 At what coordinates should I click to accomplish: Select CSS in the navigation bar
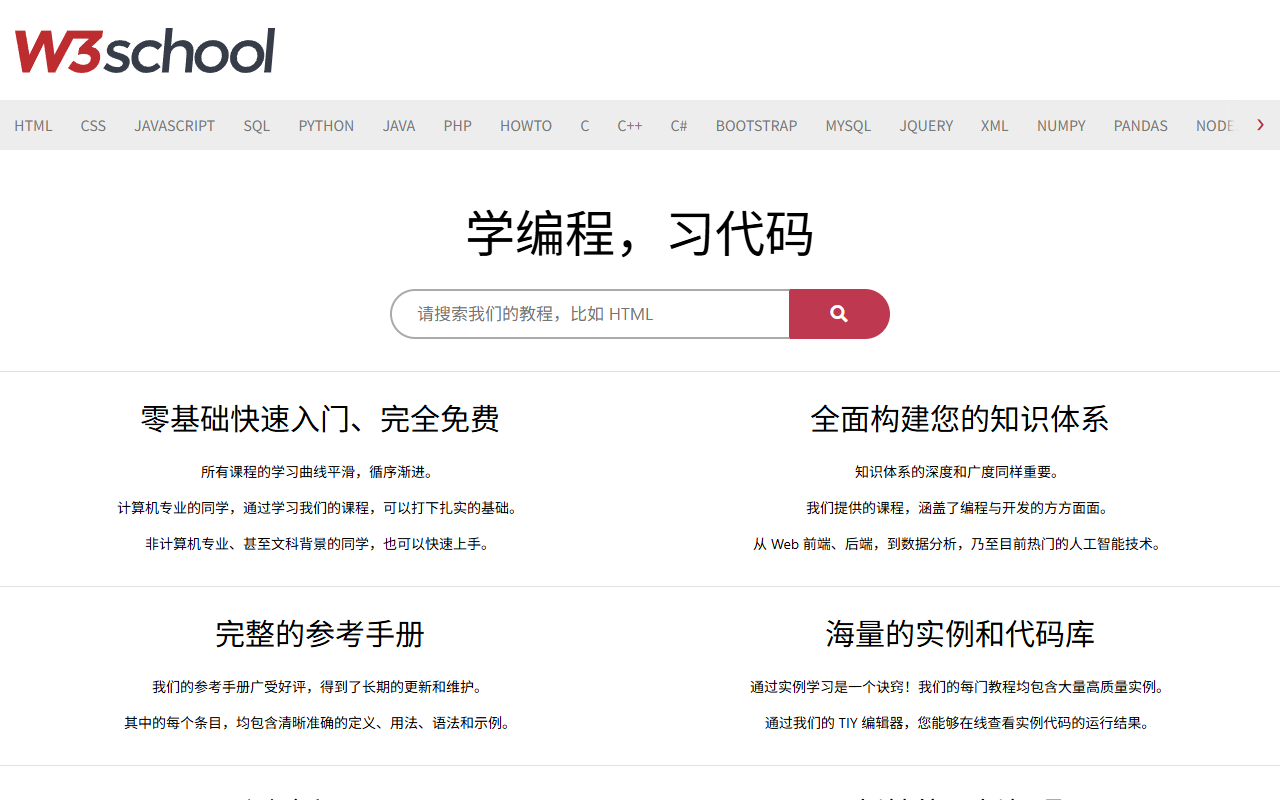[93, 126]
